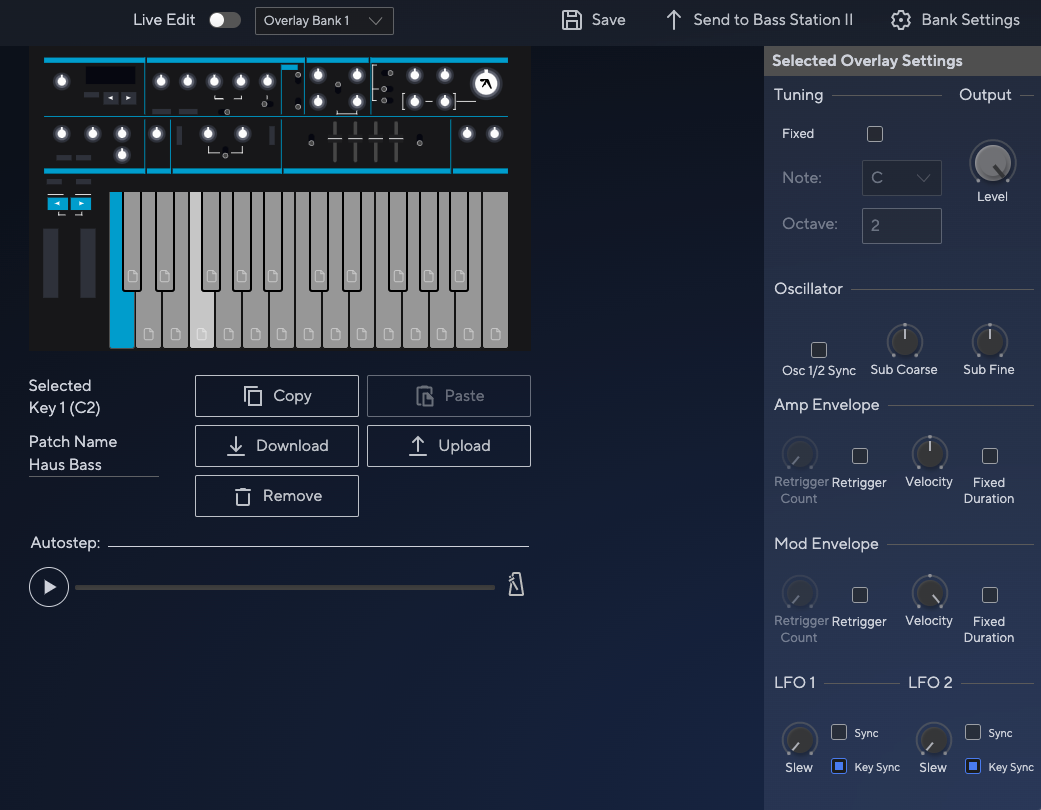Click the mod wheel strip
This screenshot has width=1041, height=810.
pos(88,263)
